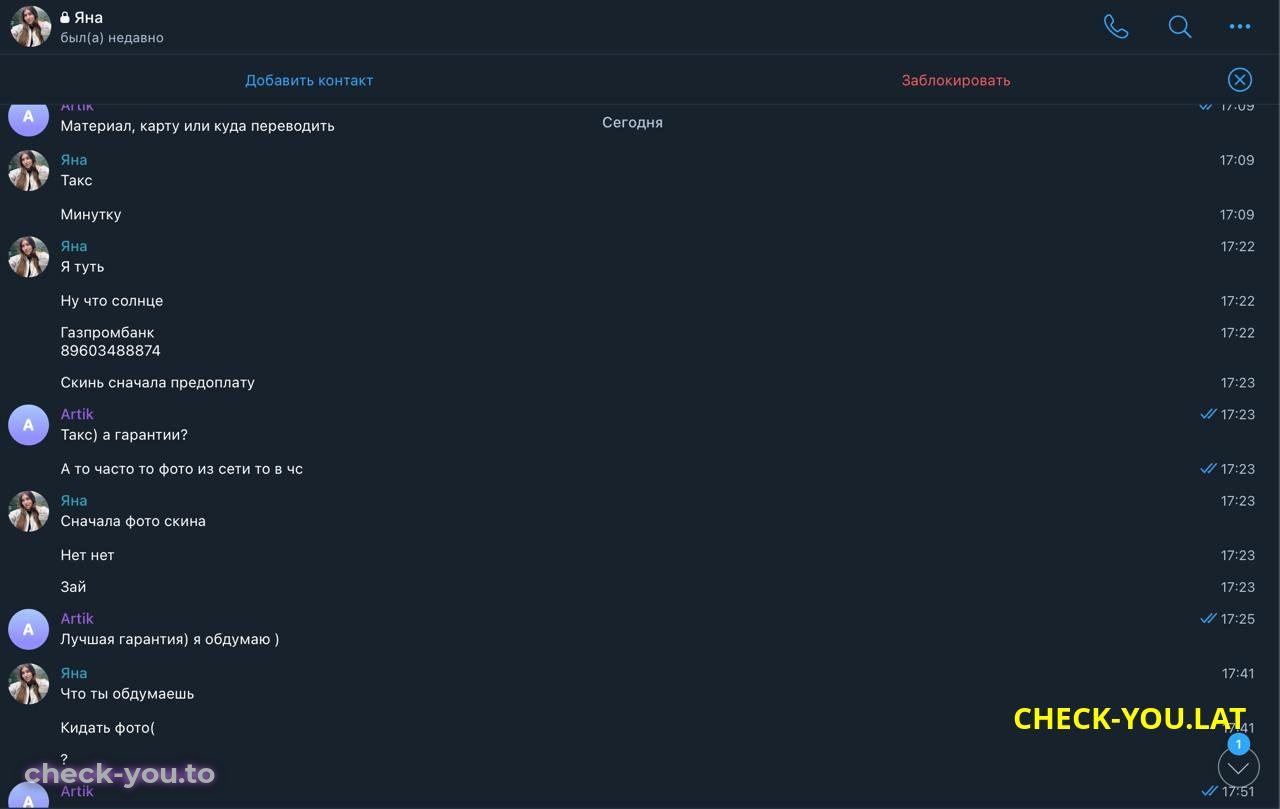
Task: Click the message Я туть
Action: coord(82,267)
